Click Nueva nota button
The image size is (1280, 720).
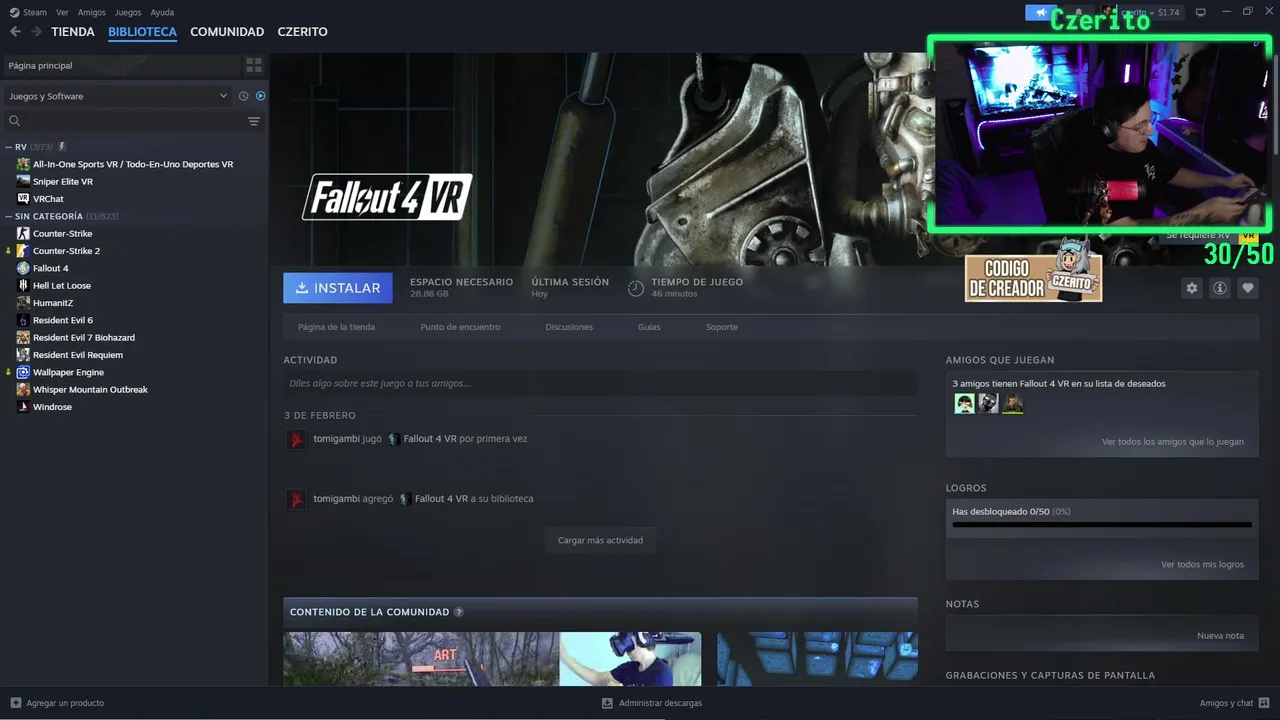(1220, 636)
